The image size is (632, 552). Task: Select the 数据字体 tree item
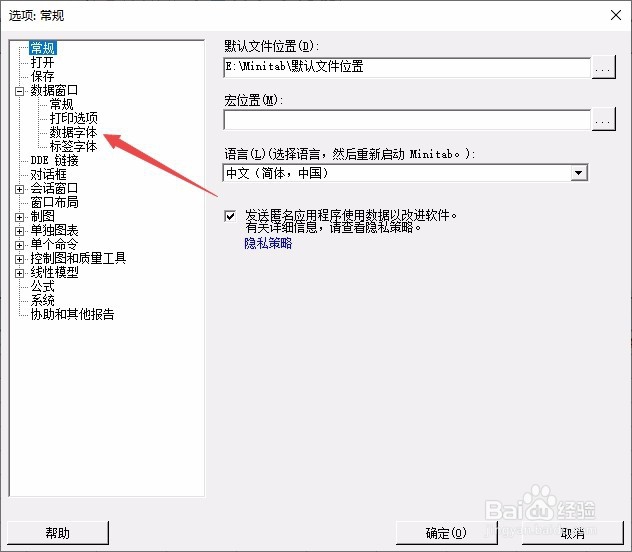(73, 132)
